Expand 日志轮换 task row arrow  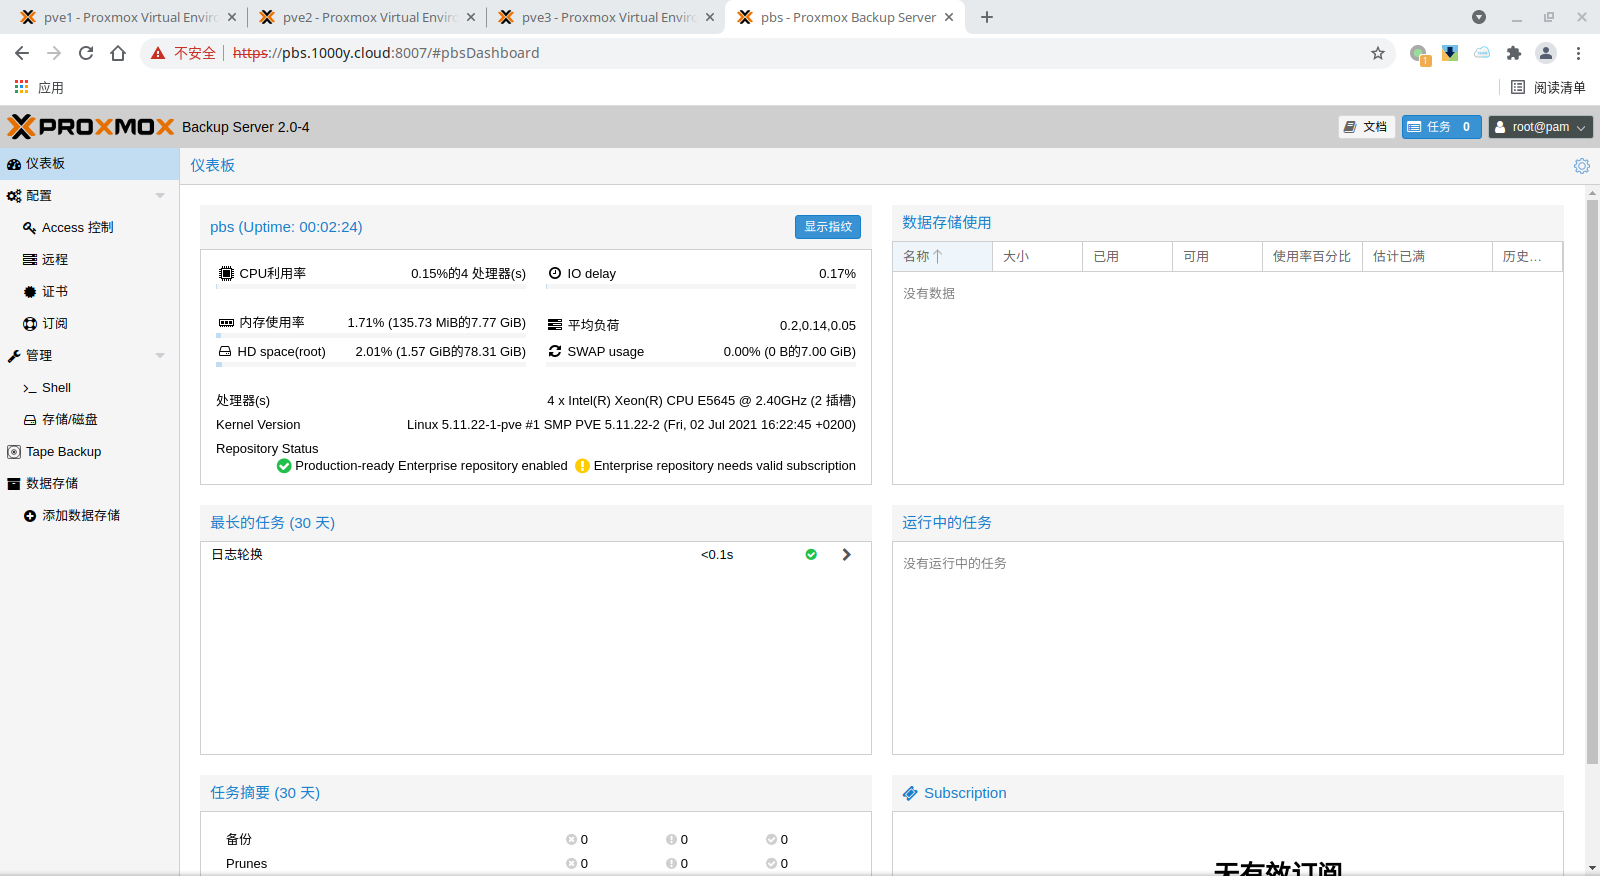click(846, 555)
